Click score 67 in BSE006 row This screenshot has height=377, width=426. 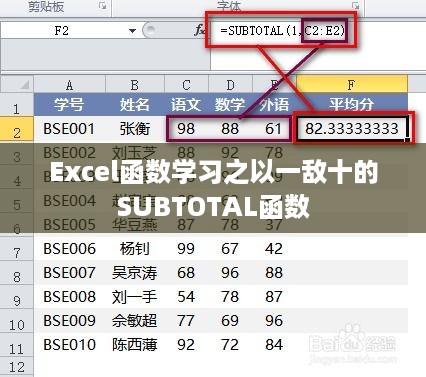click(x=230, y=249)
